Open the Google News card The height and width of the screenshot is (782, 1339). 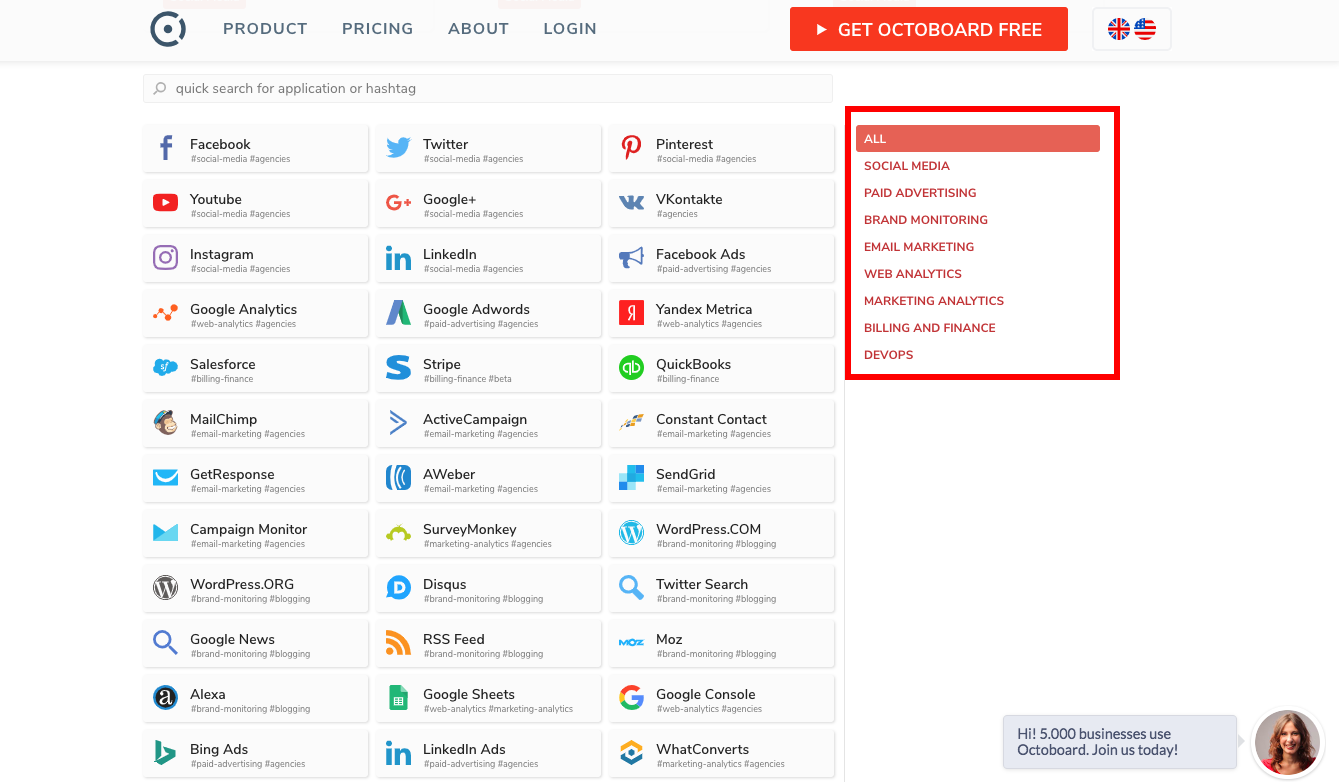point(256,644)
